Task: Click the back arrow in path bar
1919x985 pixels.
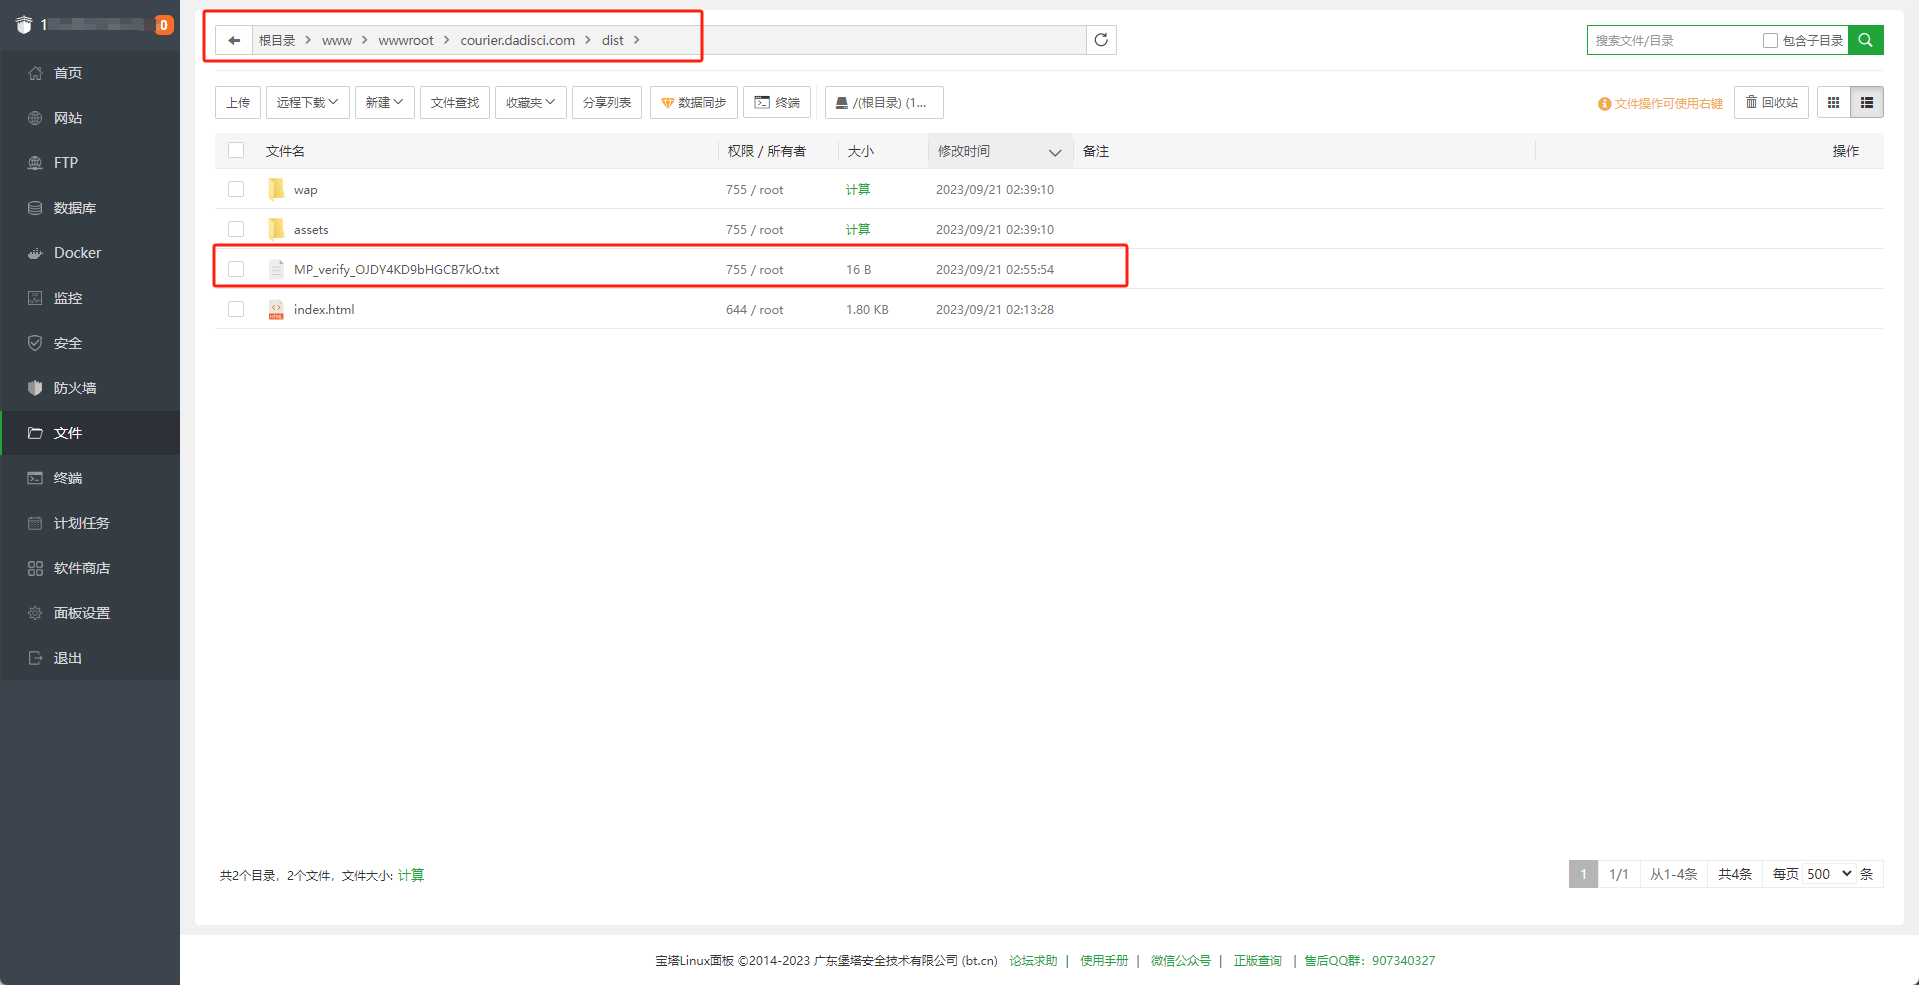Action: click(234, 40)
